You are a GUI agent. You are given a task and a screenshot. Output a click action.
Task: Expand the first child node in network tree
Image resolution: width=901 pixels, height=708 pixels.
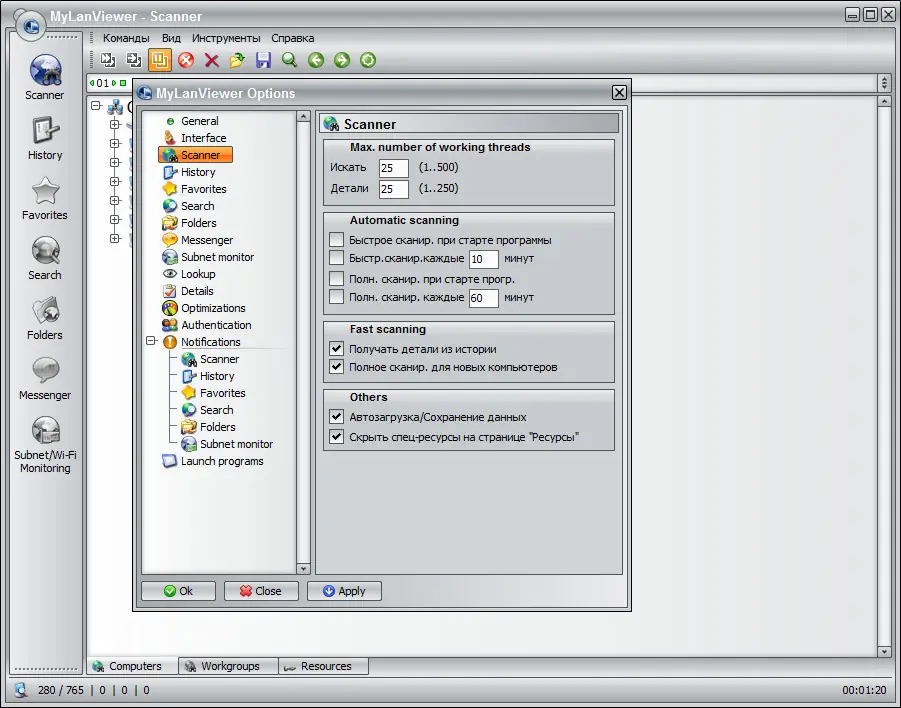click(x=115, y=124)
